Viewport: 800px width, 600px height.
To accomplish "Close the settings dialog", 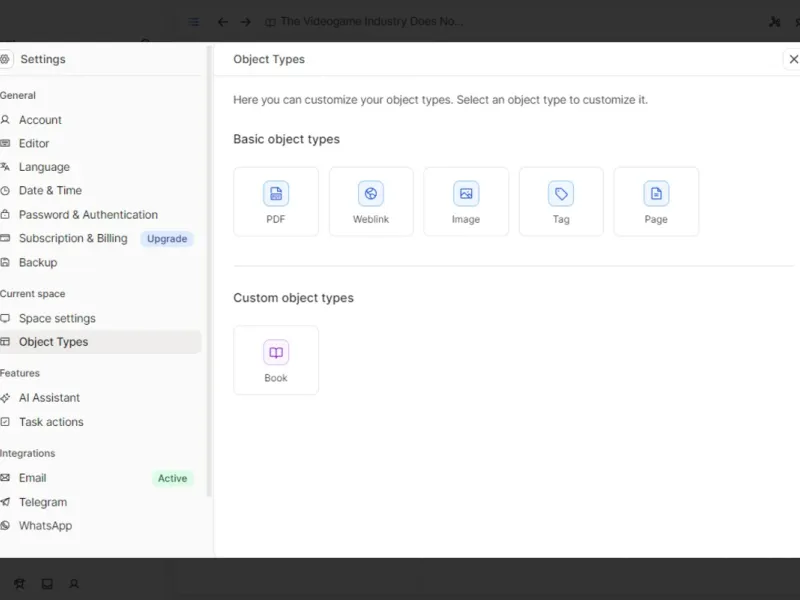I will tap(793, 59).
